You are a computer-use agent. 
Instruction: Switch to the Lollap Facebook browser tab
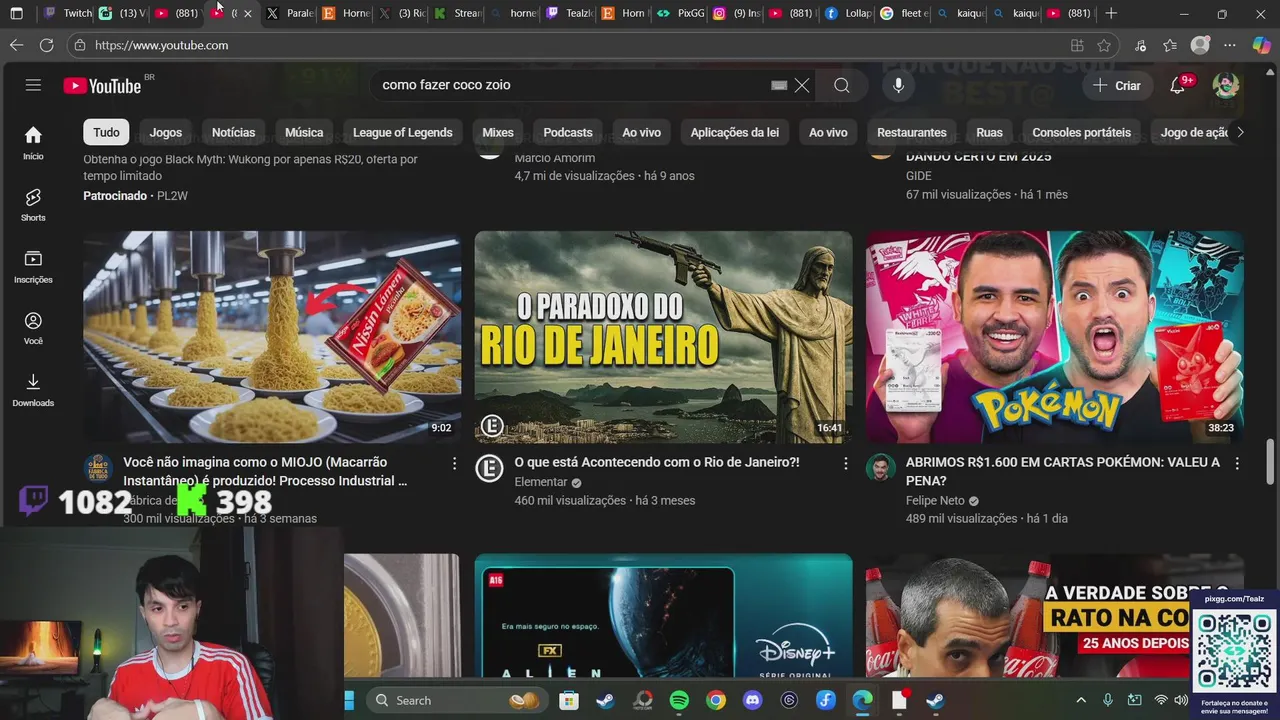tap(848, 13)
